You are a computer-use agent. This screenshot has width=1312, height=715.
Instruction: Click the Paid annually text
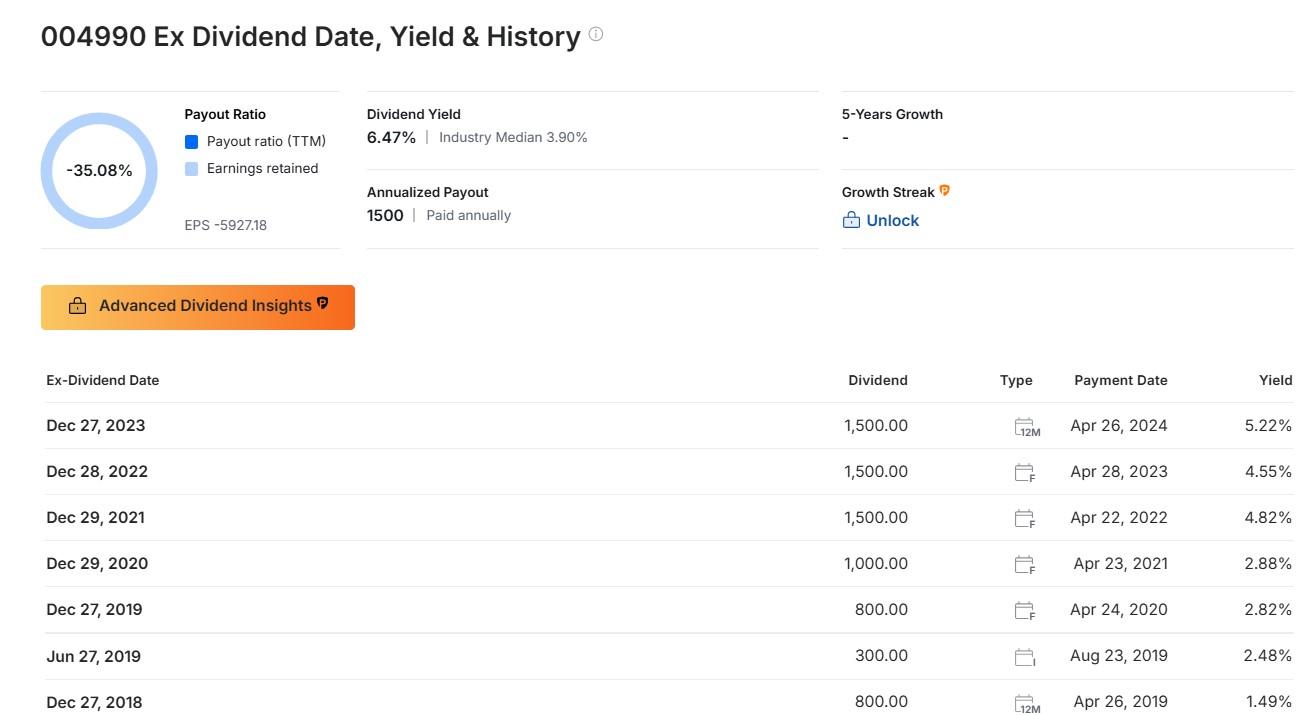(x=468, y=216)
